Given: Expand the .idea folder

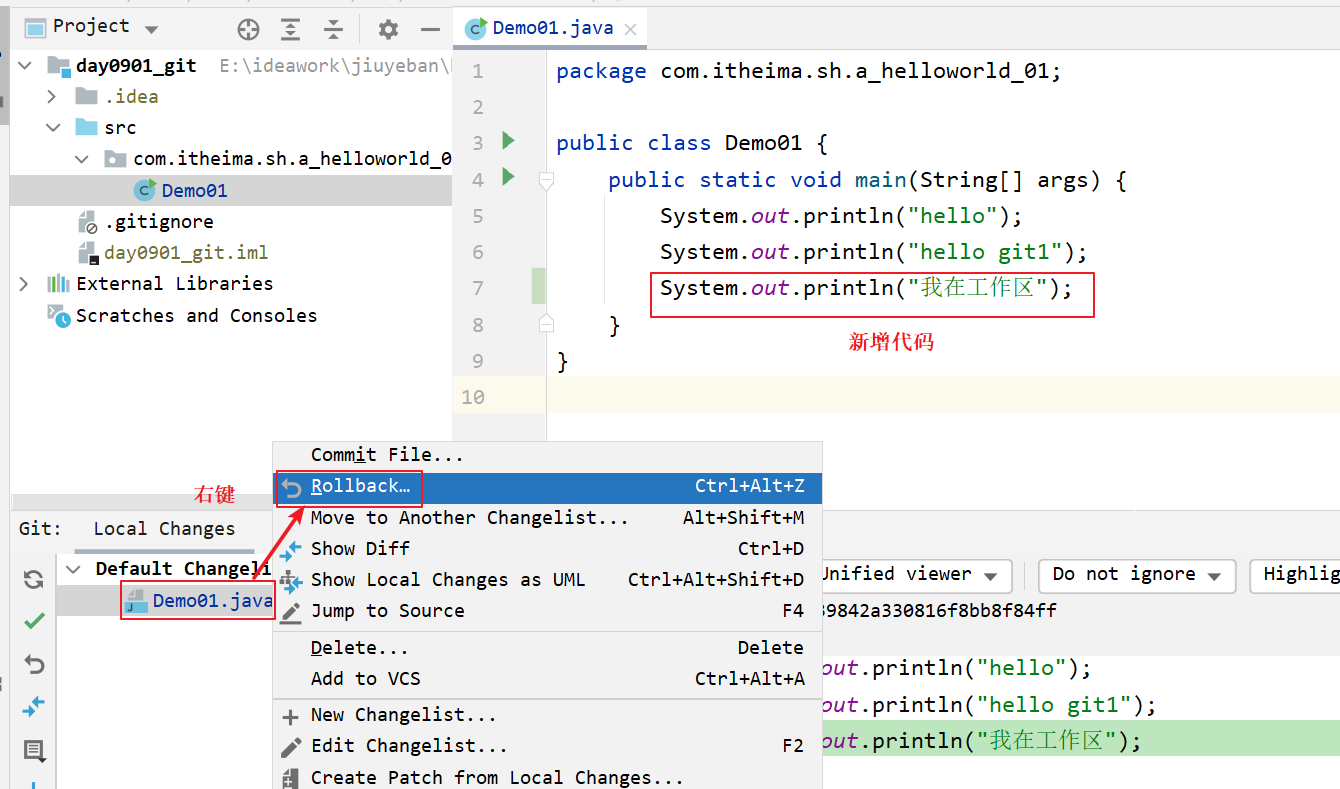Looking at the screenshot, I should pos(53,97).
